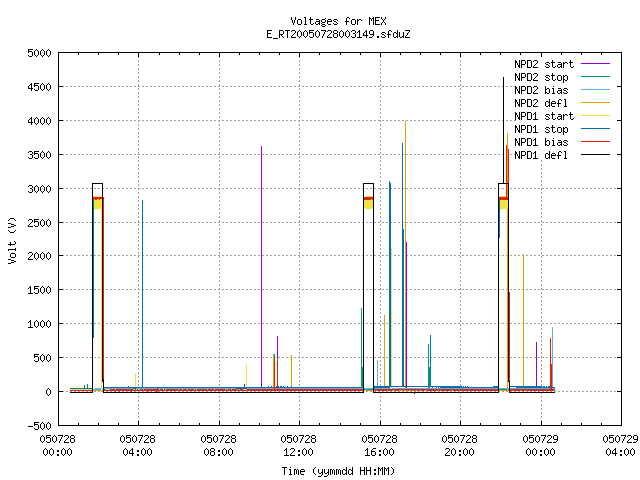
Task: Click the '050729 00:00' x-axis tick label
Action: pos(540,446)
